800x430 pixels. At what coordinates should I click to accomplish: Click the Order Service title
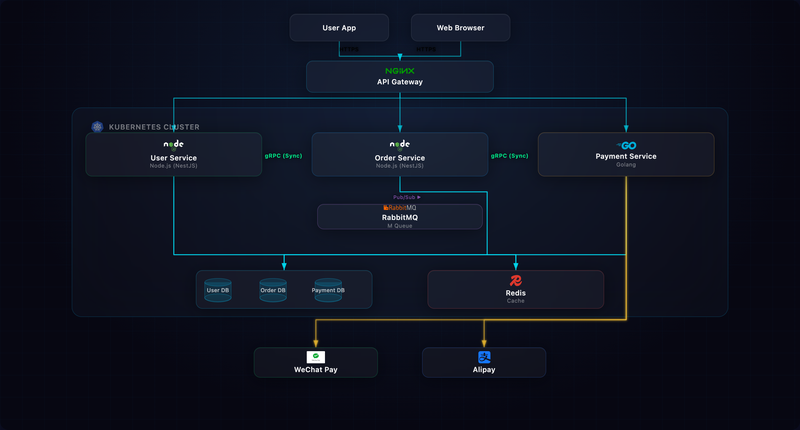(x=399, y=158)
